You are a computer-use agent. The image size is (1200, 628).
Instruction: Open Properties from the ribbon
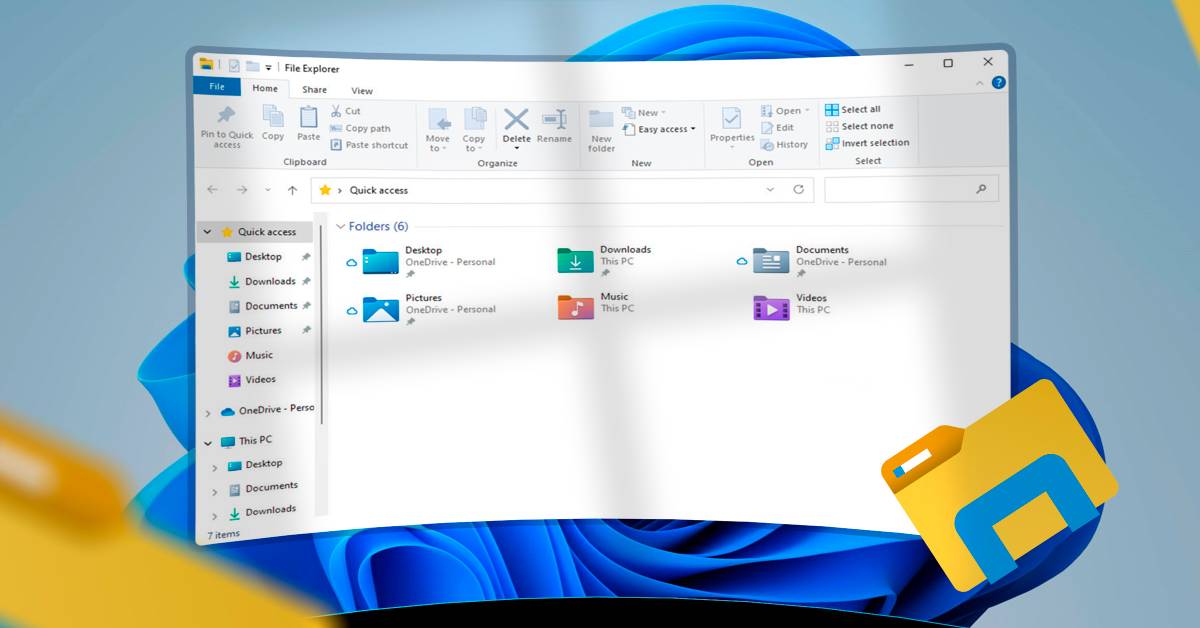pos(732,119)
